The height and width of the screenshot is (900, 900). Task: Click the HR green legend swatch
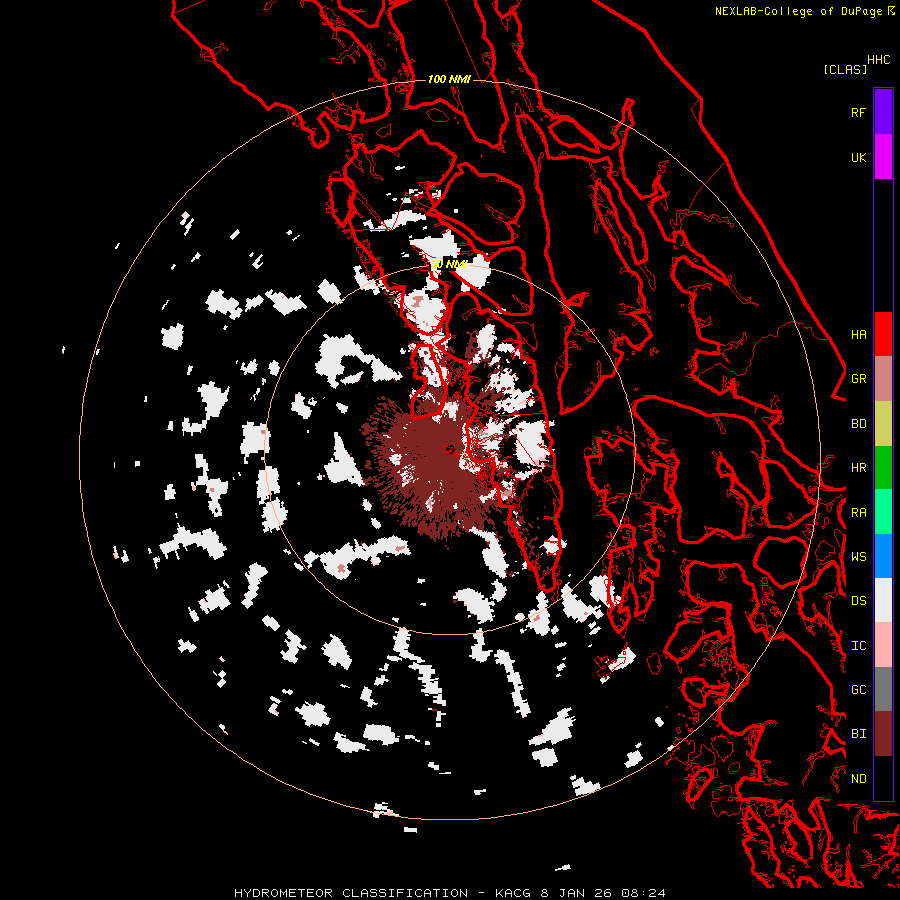[x=883, y=468]
